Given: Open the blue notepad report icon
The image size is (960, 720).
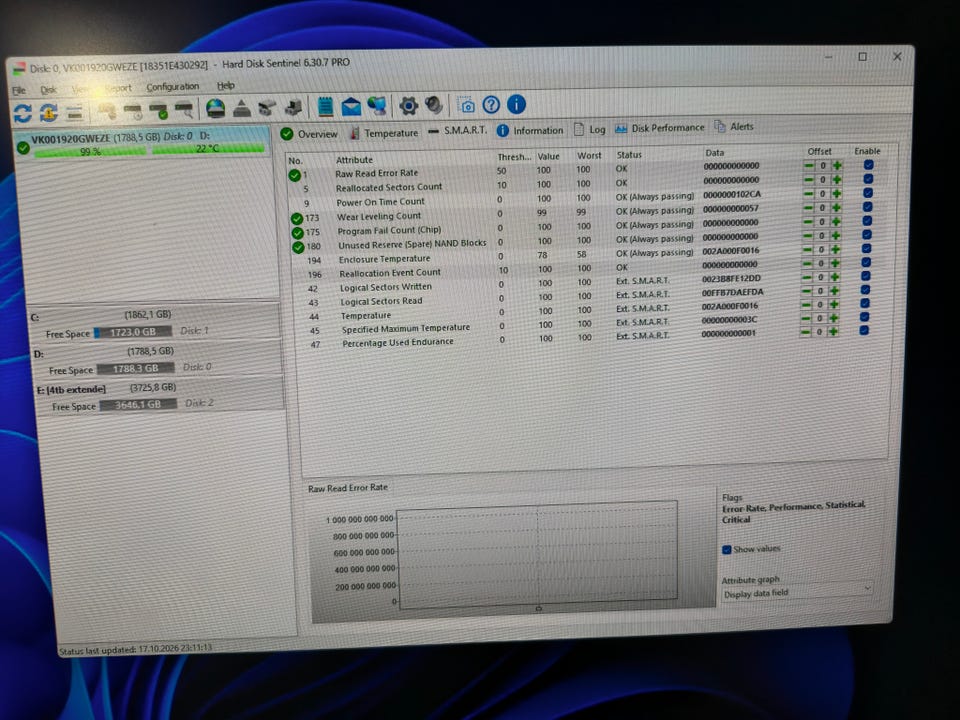Looking at the screenshot, I should pyautogui.click(x=325, y=107).
